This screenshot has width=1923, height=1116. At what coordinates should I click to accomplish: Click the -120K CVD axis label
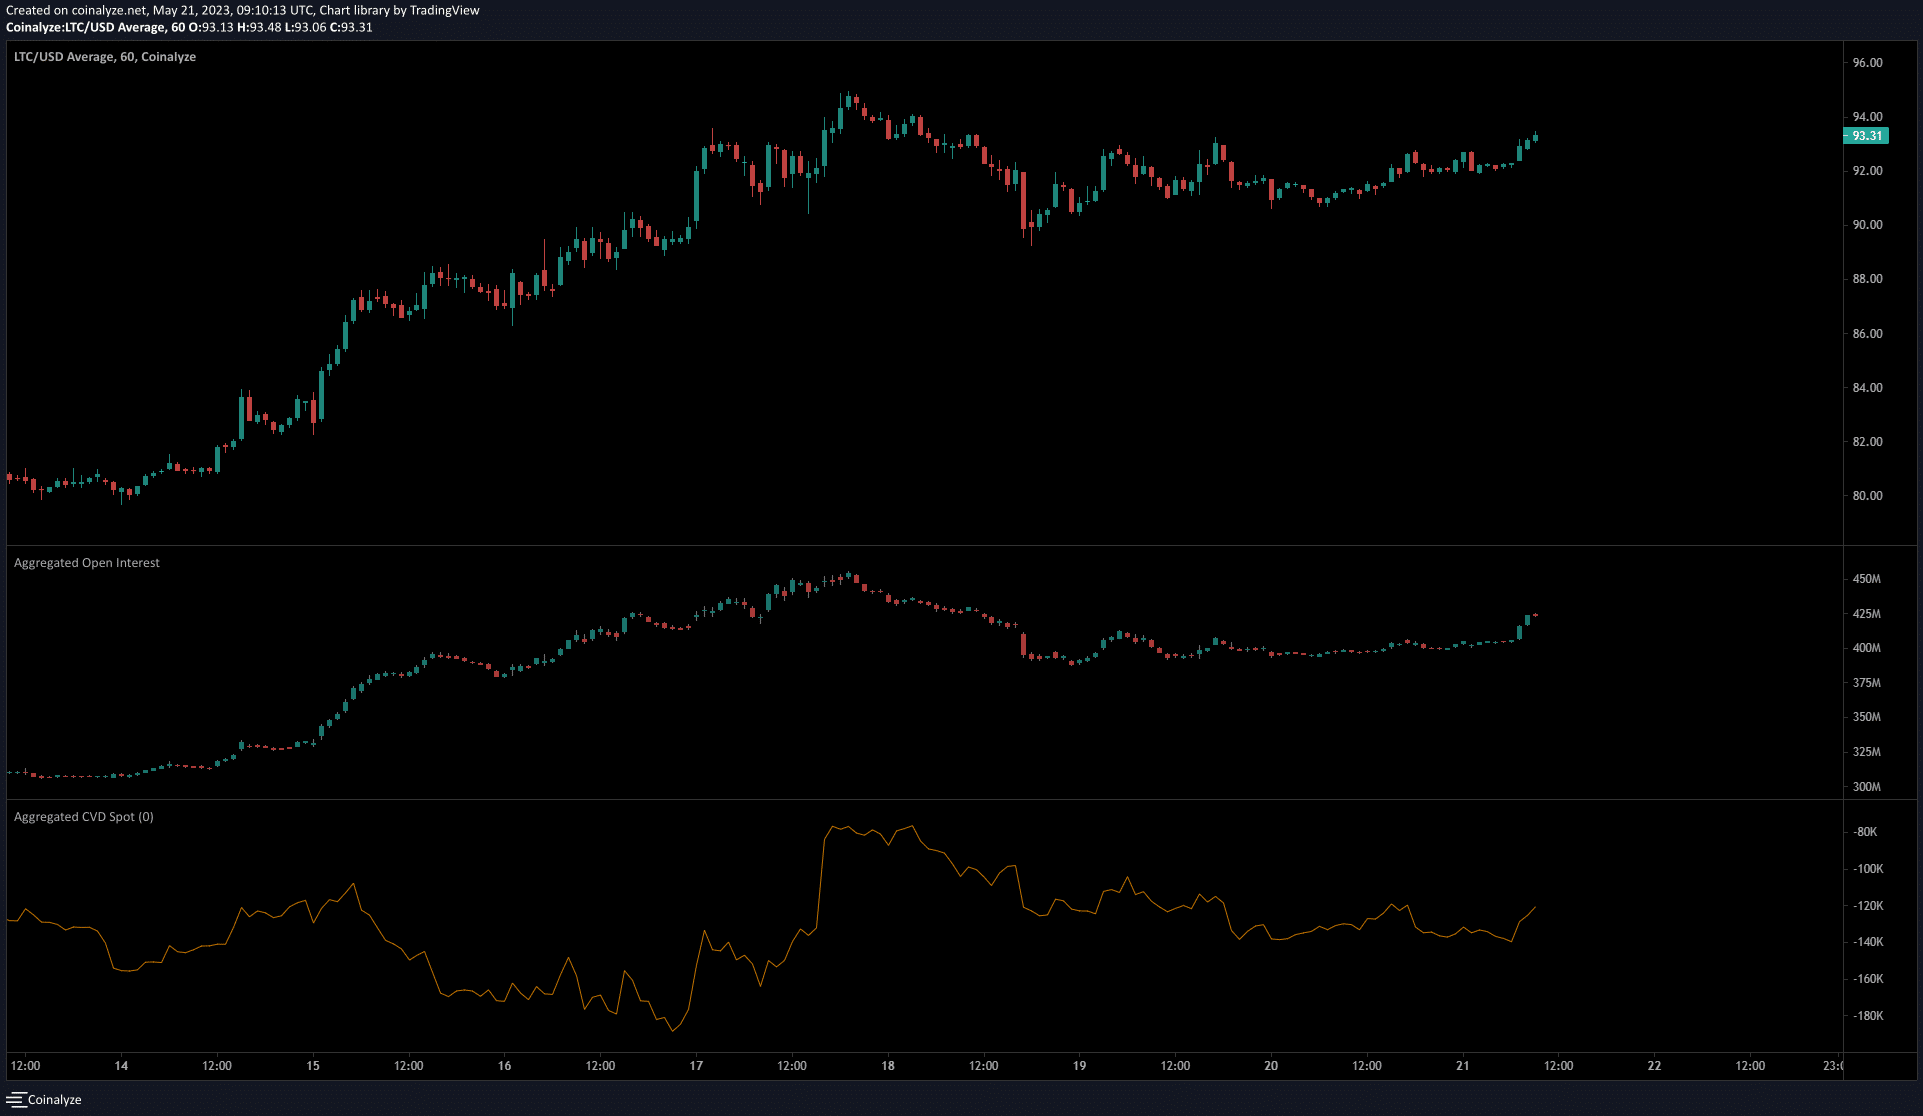tap(1868, 906)
